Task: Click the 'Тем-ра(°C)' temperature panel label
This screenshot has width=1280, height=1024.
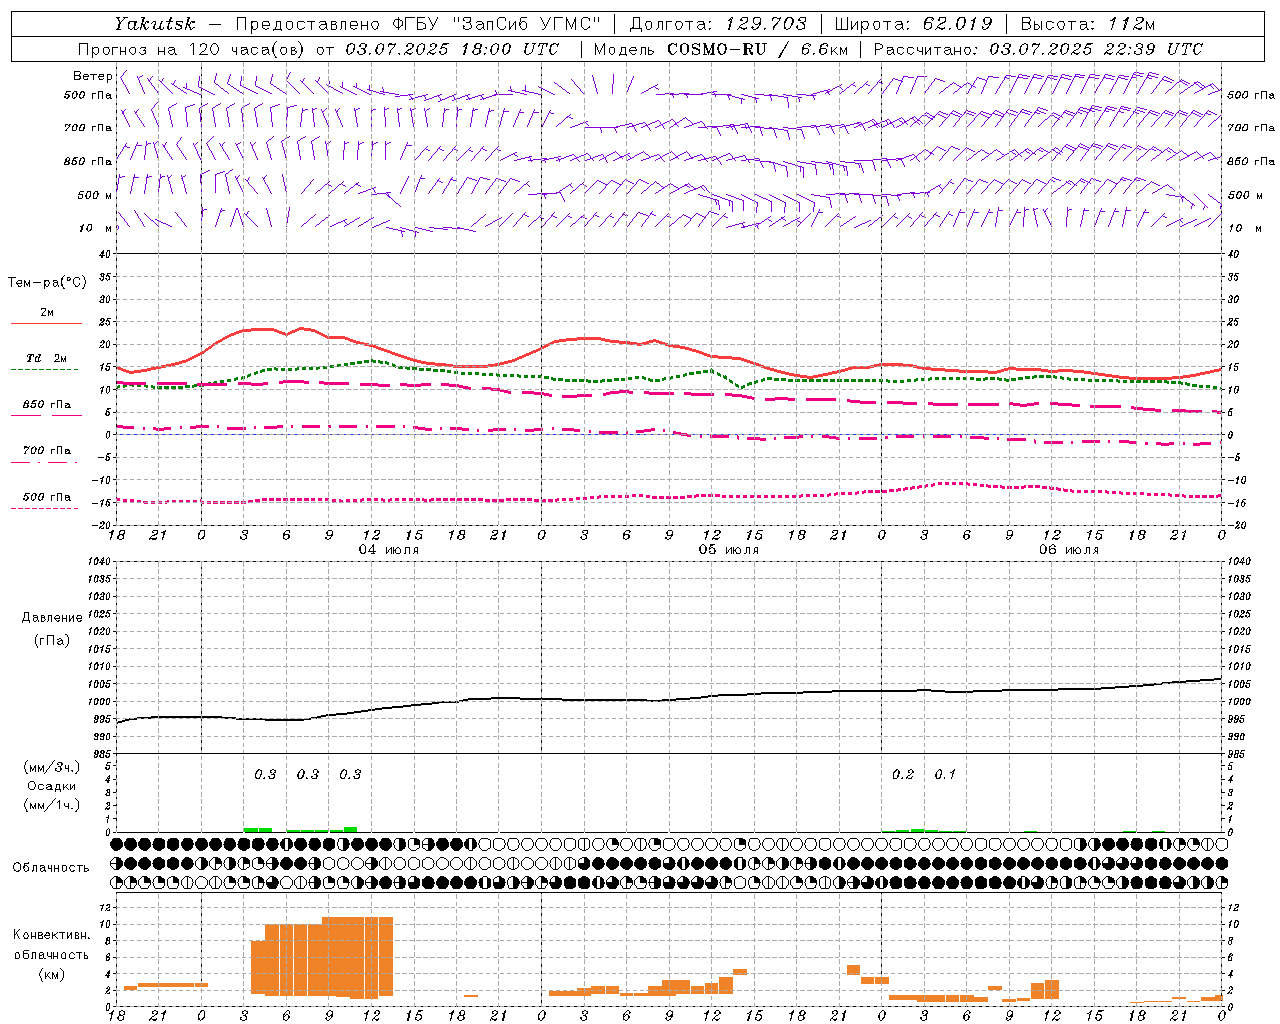Action: click(x=47, y=283)
